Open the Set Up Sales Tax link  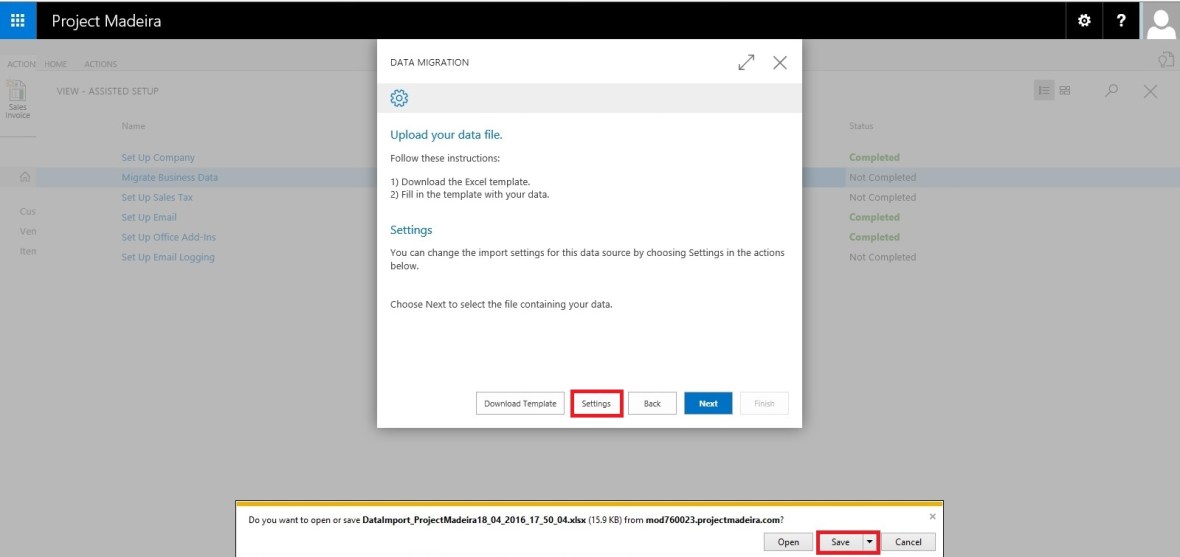coord(157,197)
